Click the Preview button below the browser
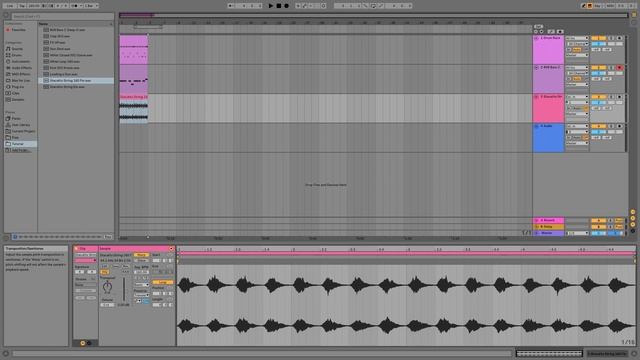The height and width of the screenshot is (360, 640). [108, 237]
